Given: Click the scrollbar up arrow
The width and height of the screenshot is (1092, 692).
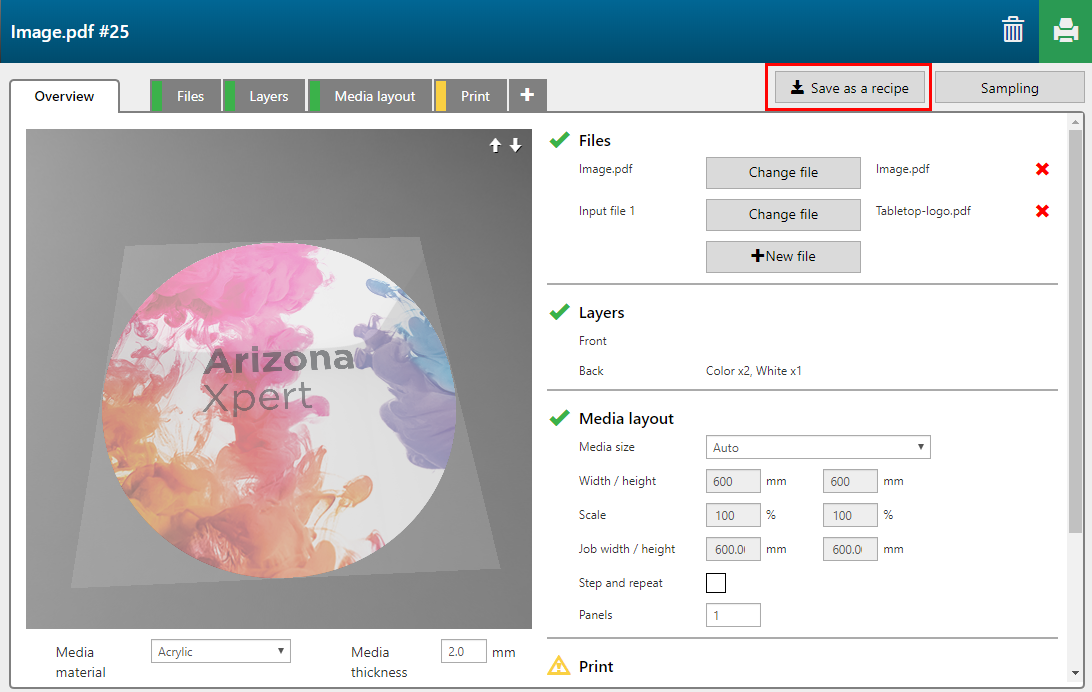Looking at the screenshot, I should [1075, 121].
